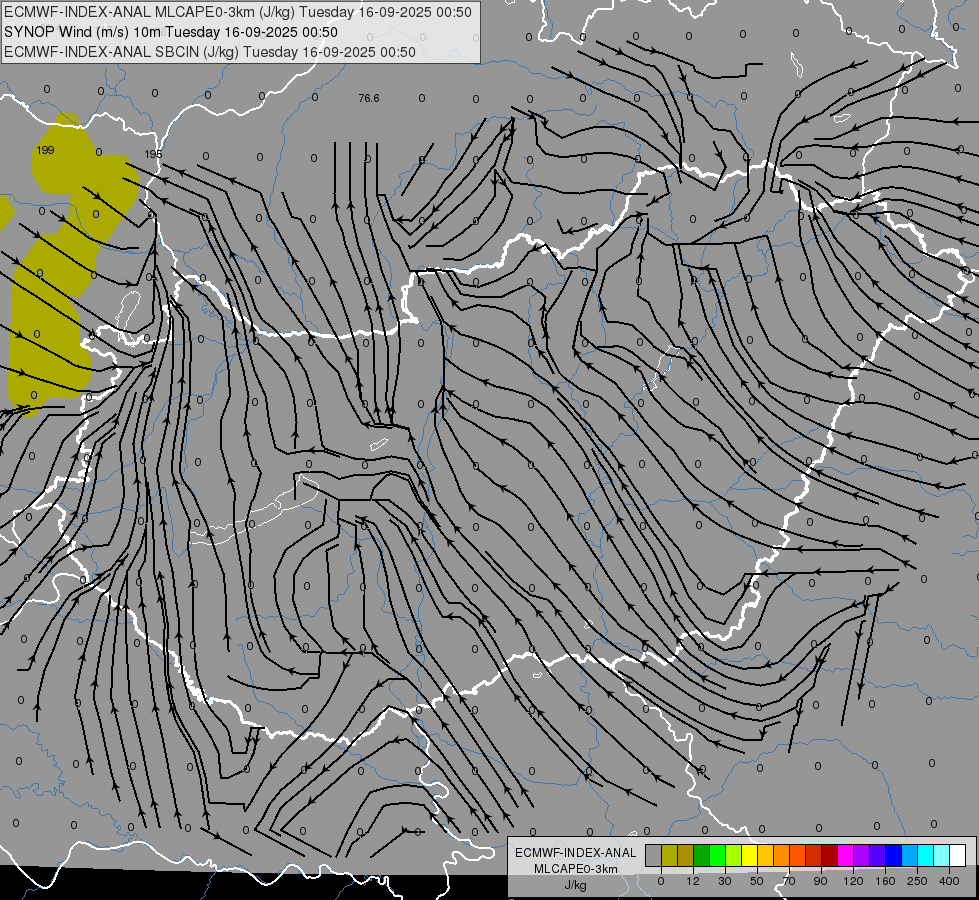The image size is (979, 900).
Task: Choose the dark green legend swatch
Action: (702, 855)
